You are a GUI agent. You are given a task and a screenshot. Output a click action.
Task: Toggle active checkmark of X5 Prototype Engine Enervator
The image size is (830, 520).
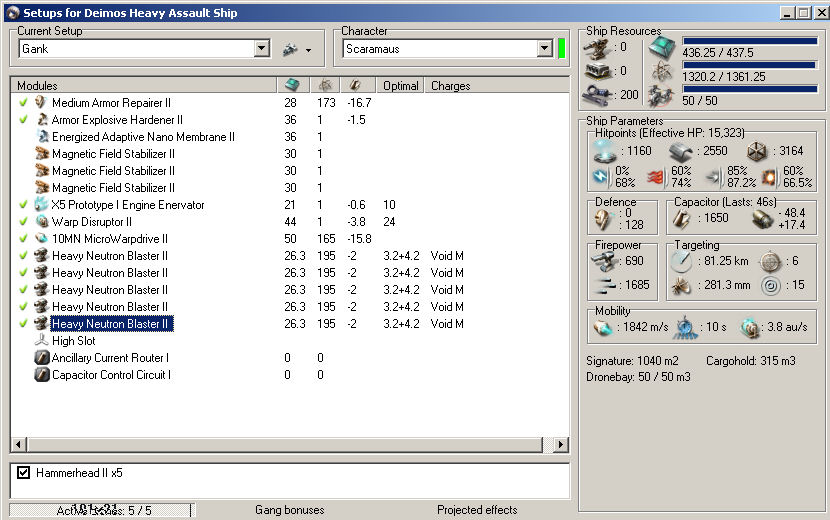(23, 204)
